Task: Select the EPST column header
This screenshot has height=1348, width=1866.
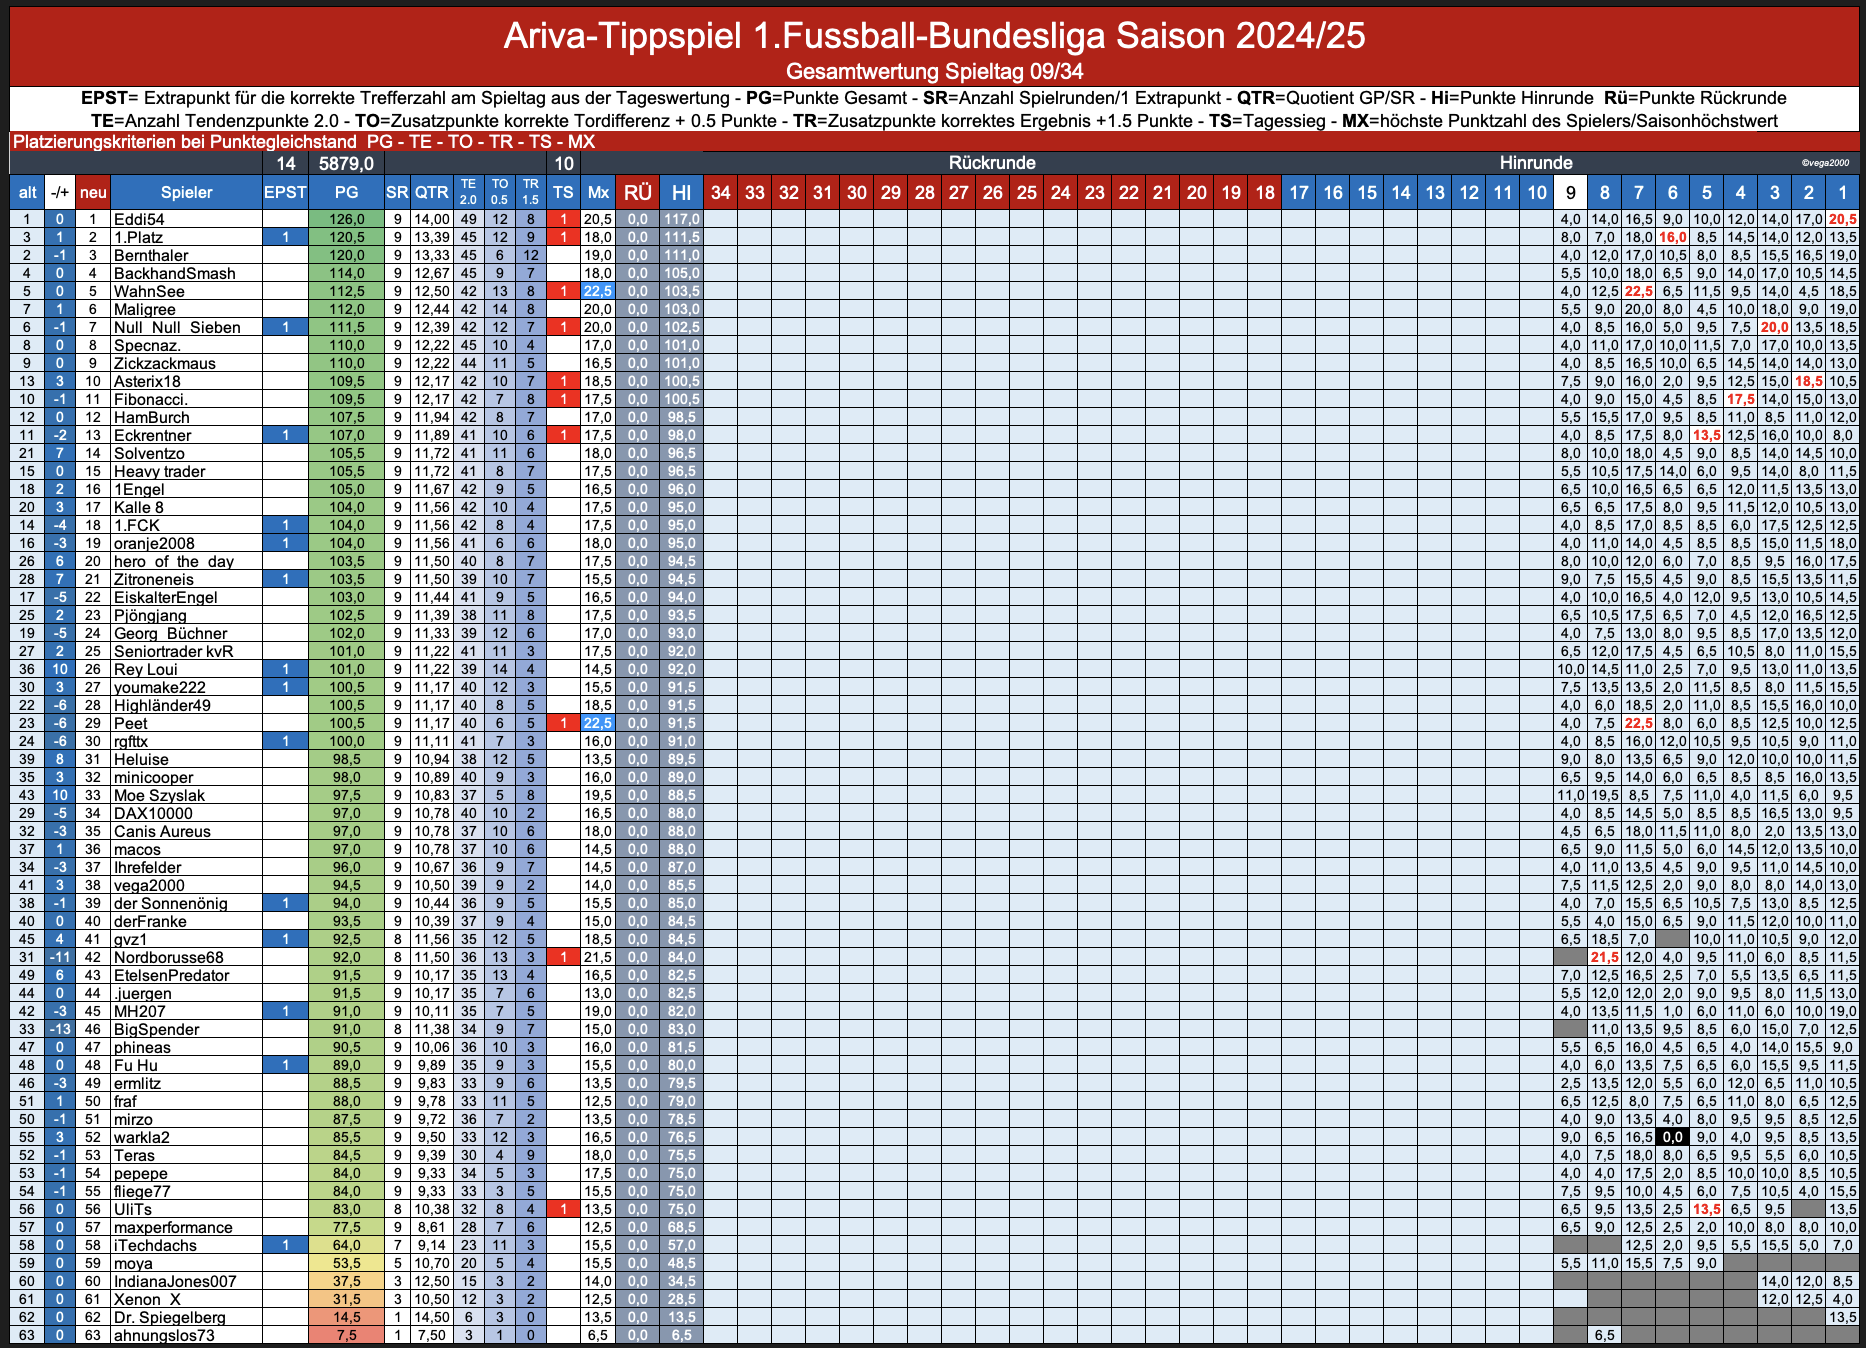Action: tap(285, 192)
